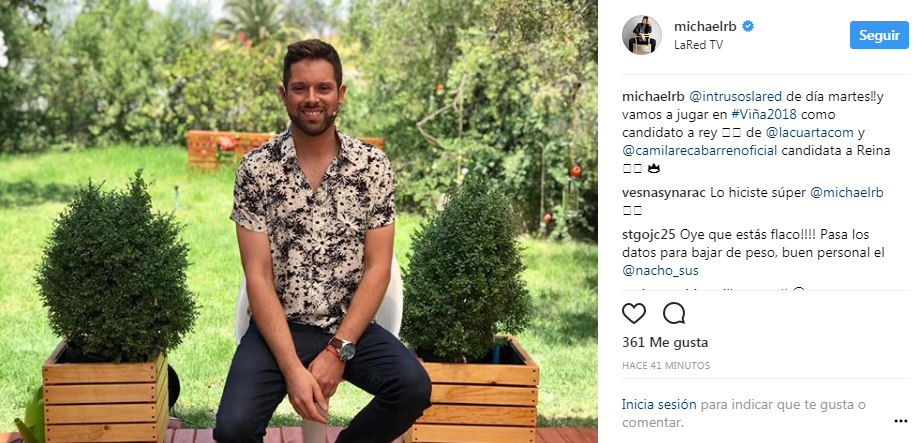This screenshot has height=443, width=915.
Task: Visit the @nacho_sus mention
Action: tap(660, 271)
